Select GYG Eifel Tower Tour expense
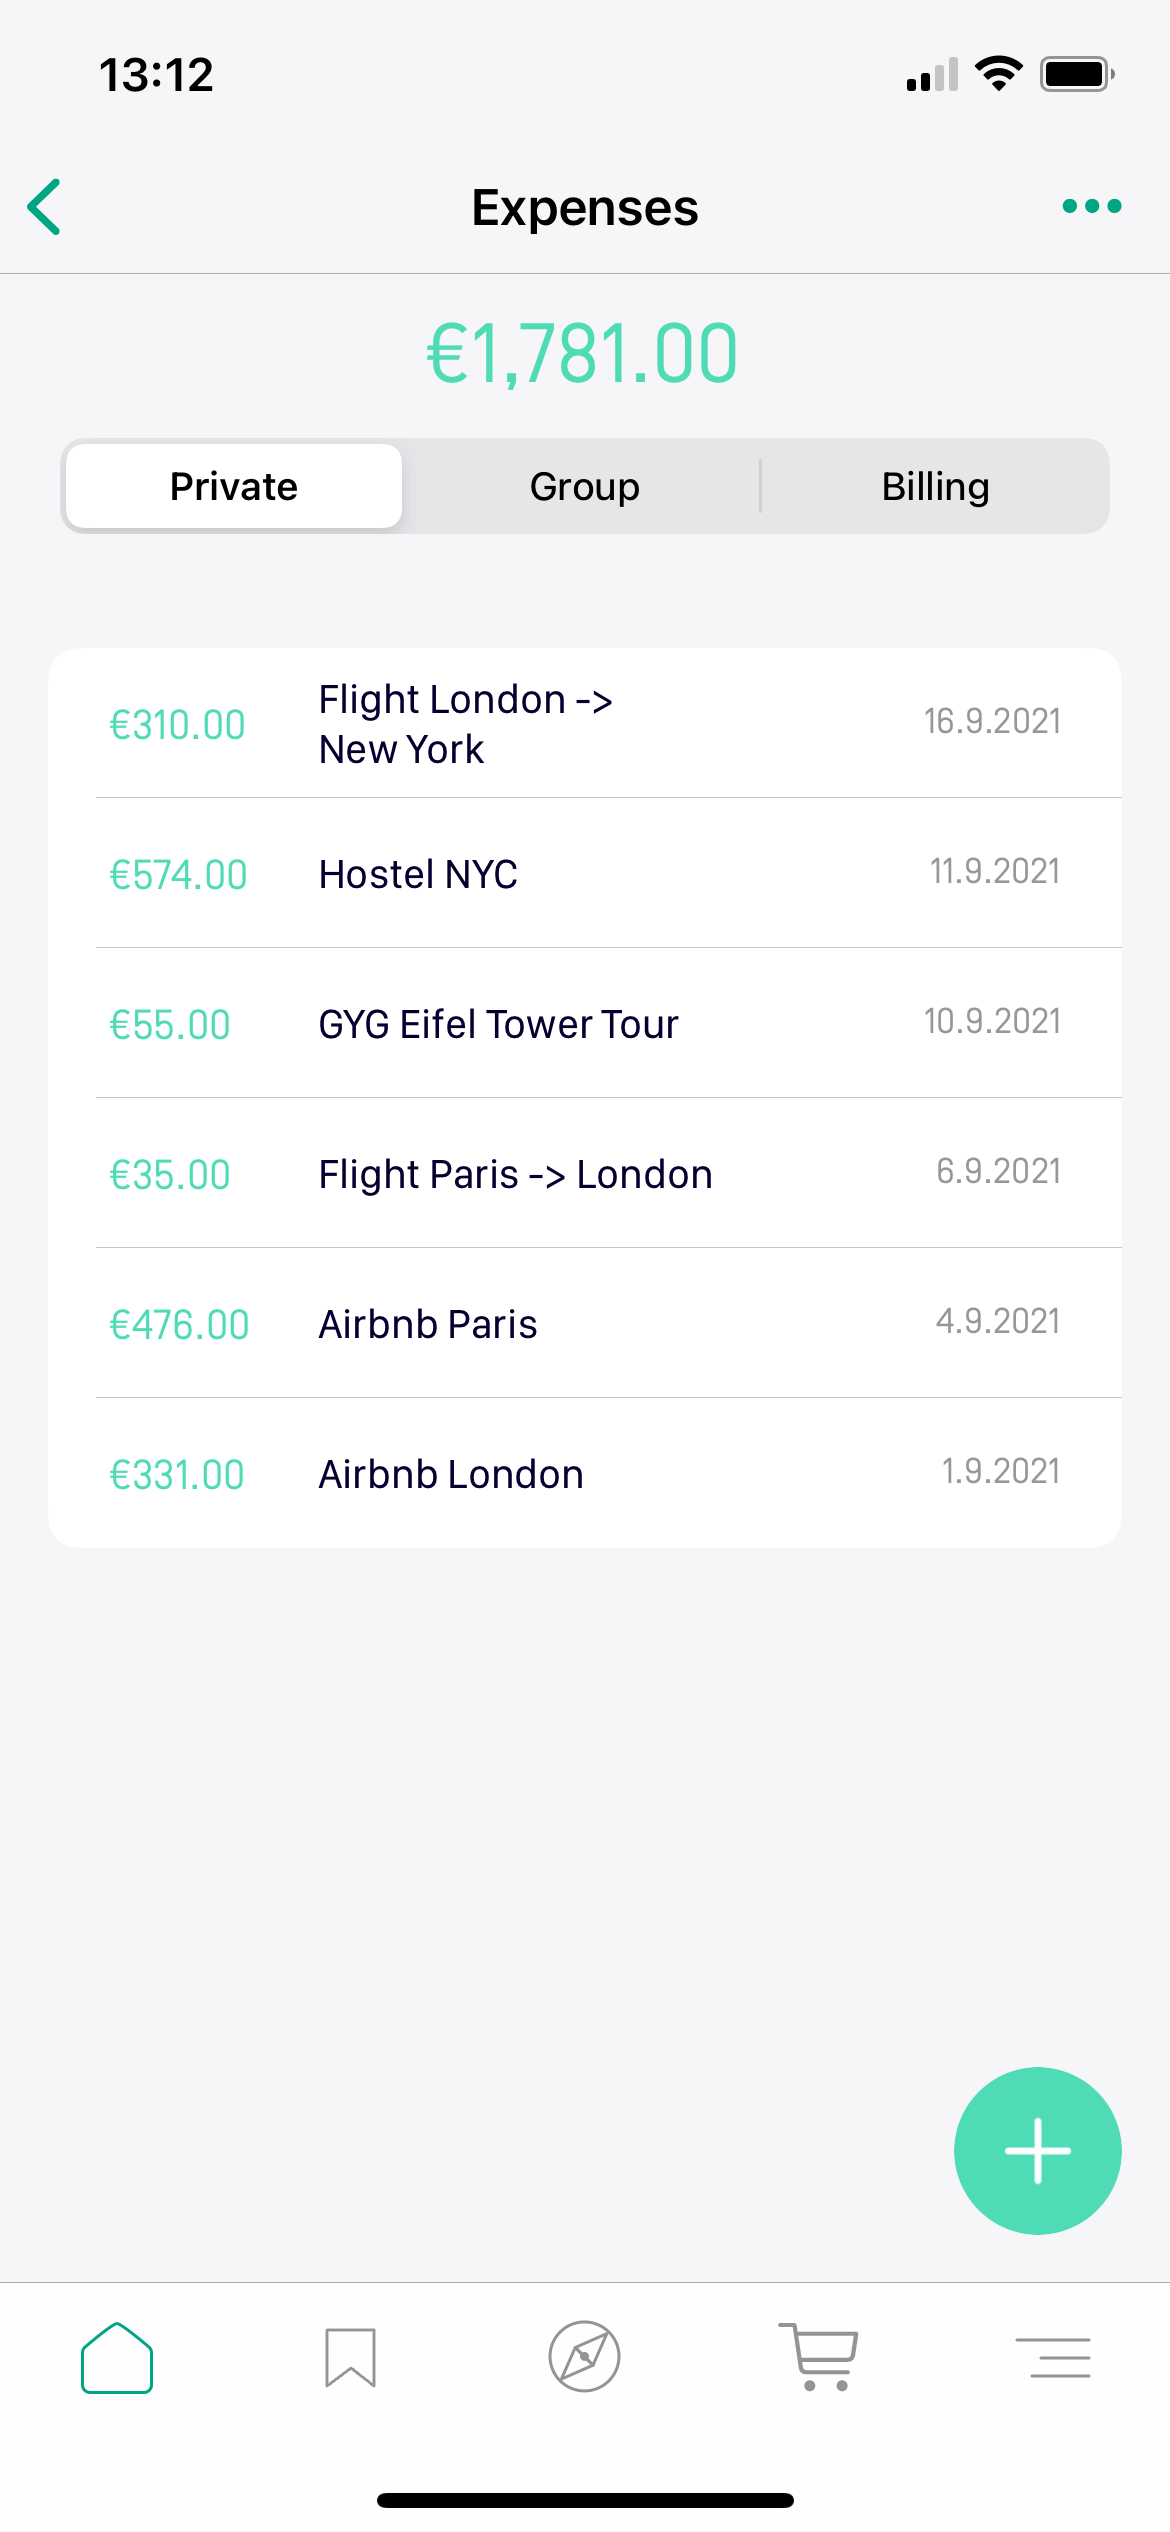The image size is (1170, 2532). (498, 1024)
